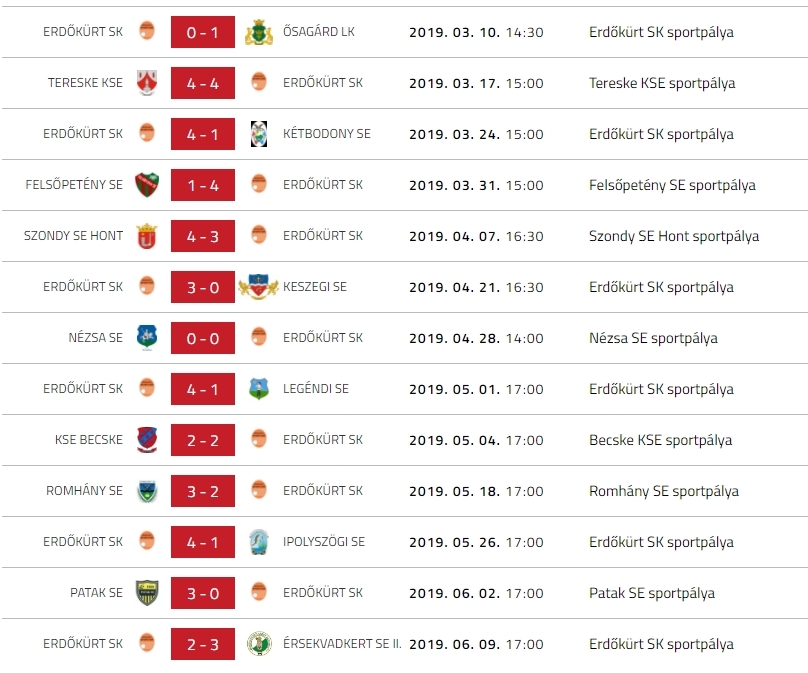Open the 2 - 3 Érsekvadkert match result
Viewport: 808px width, 673px height.
[203, 644]
